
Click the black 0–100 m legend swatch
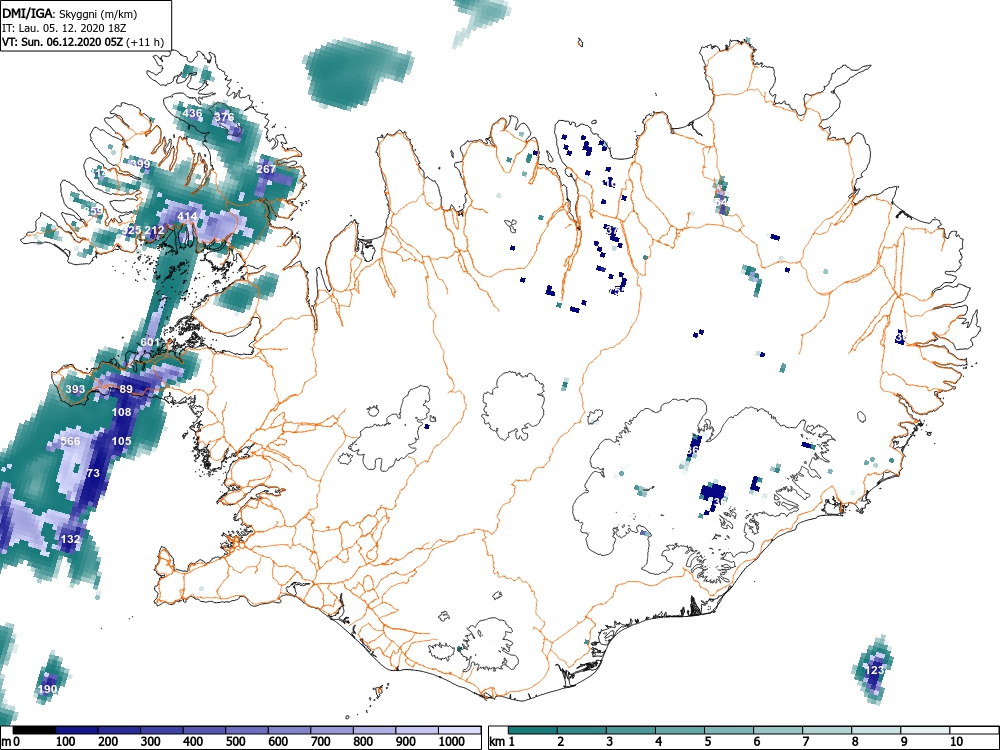coord(34,730)
